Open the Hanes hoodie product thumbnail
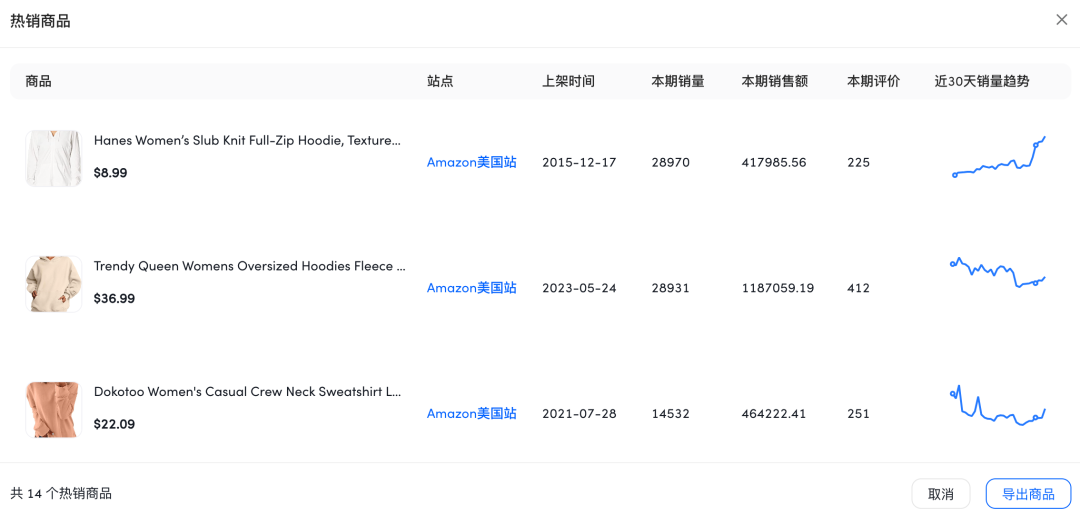This screenshot has height=515, width=1080. coord(54,158)
